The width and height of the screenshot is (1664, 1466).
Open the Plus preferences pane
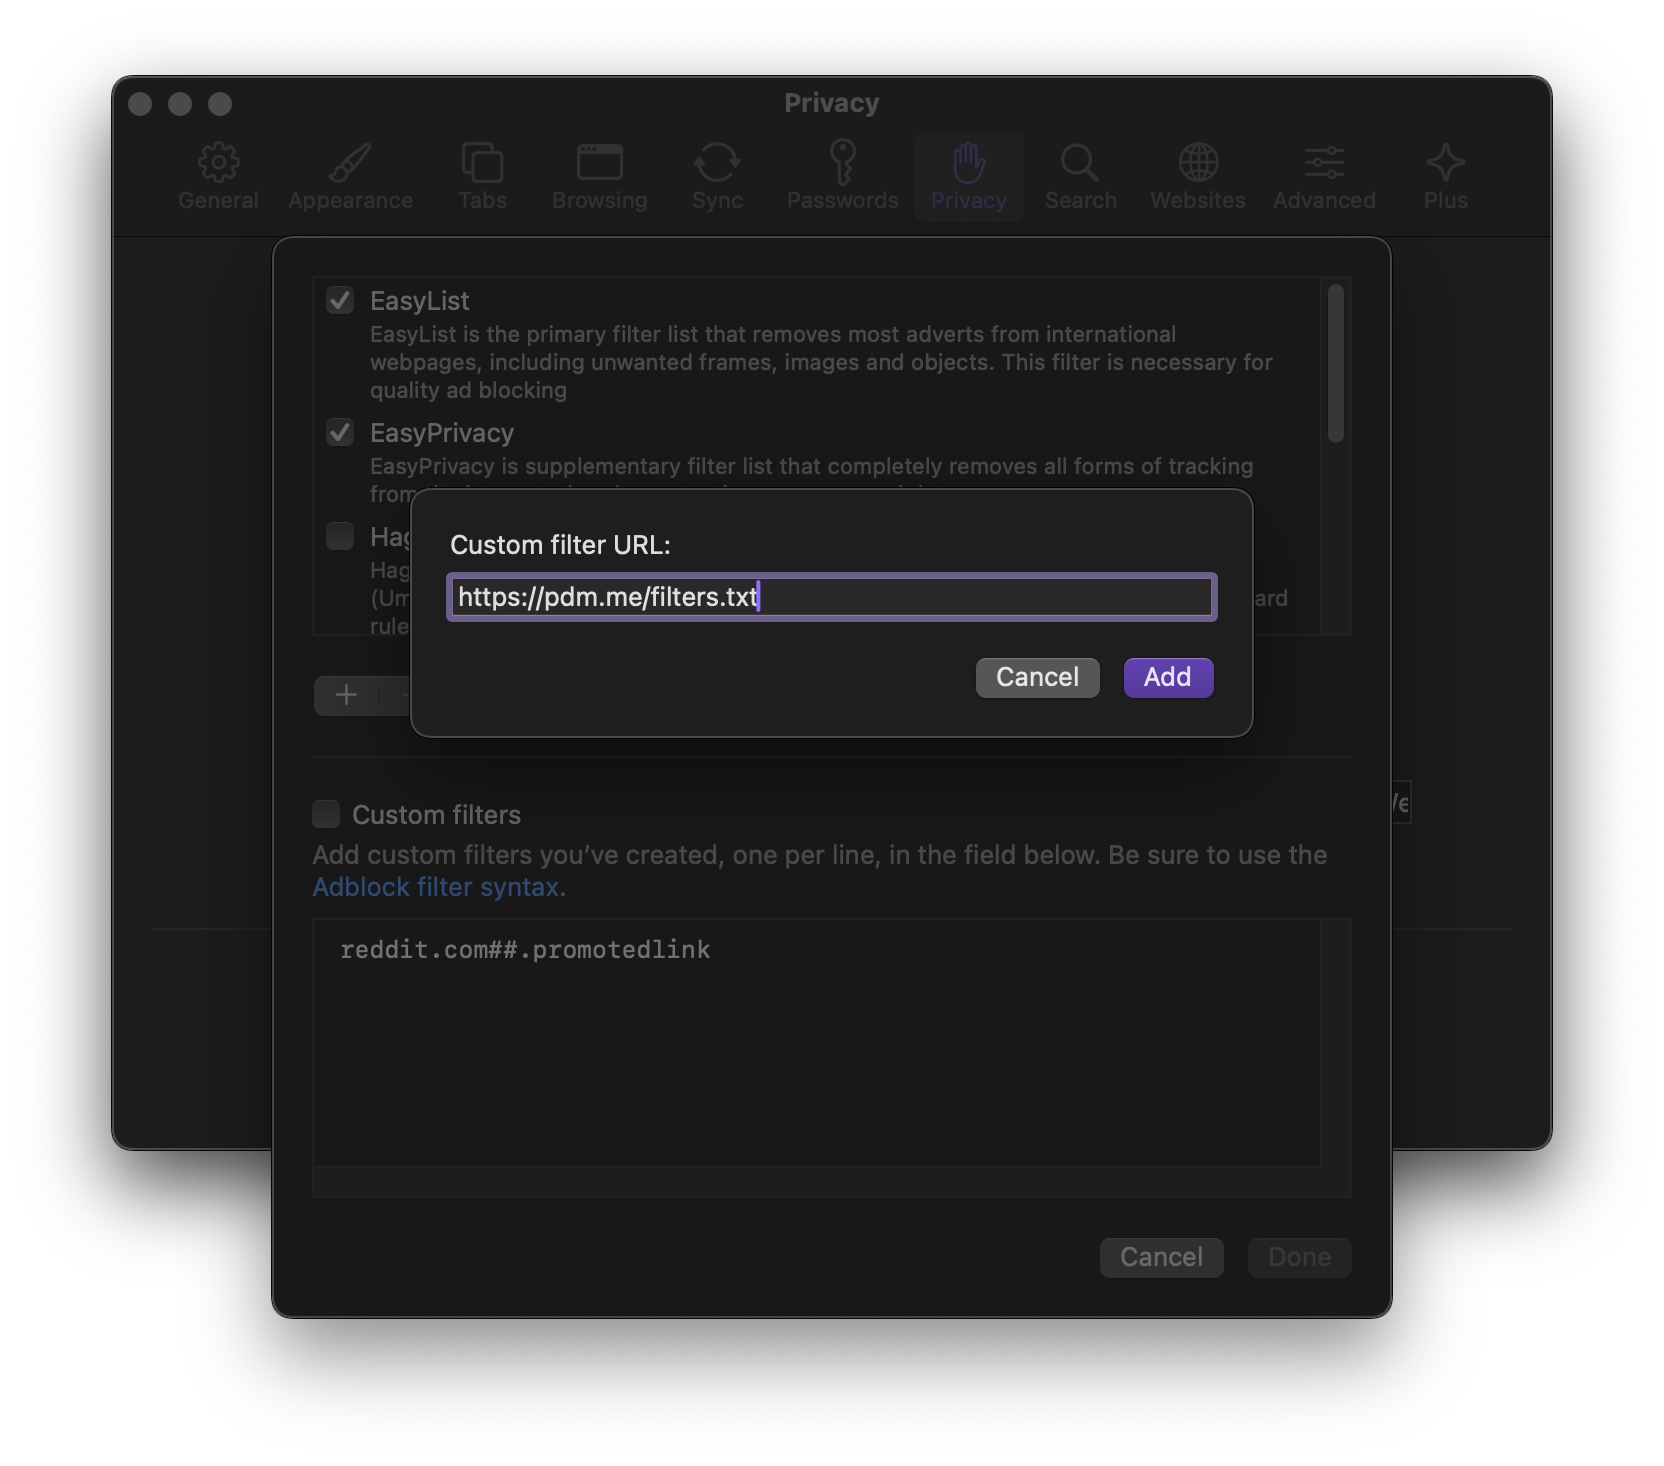(1445, 177)
